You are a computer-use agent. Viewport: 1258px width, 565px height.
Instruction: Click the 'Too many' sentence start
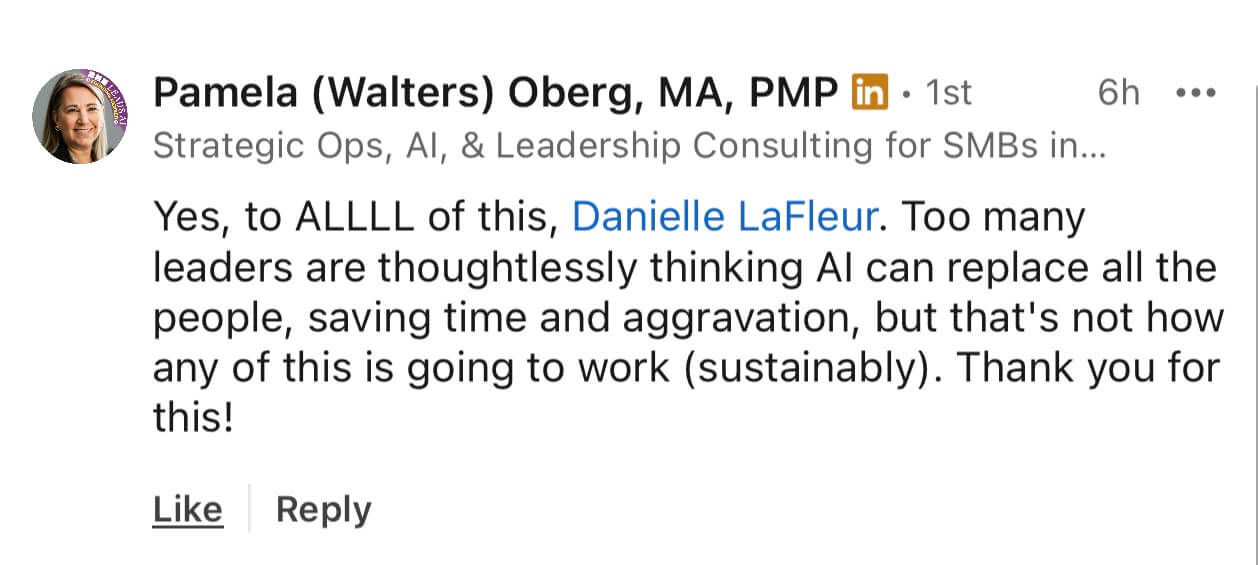[x=998, y=218]
